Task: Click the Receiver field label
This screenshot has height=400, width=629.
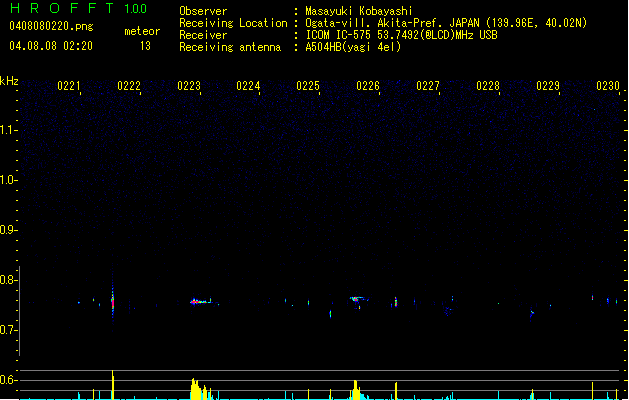Action: coord(203,35)
